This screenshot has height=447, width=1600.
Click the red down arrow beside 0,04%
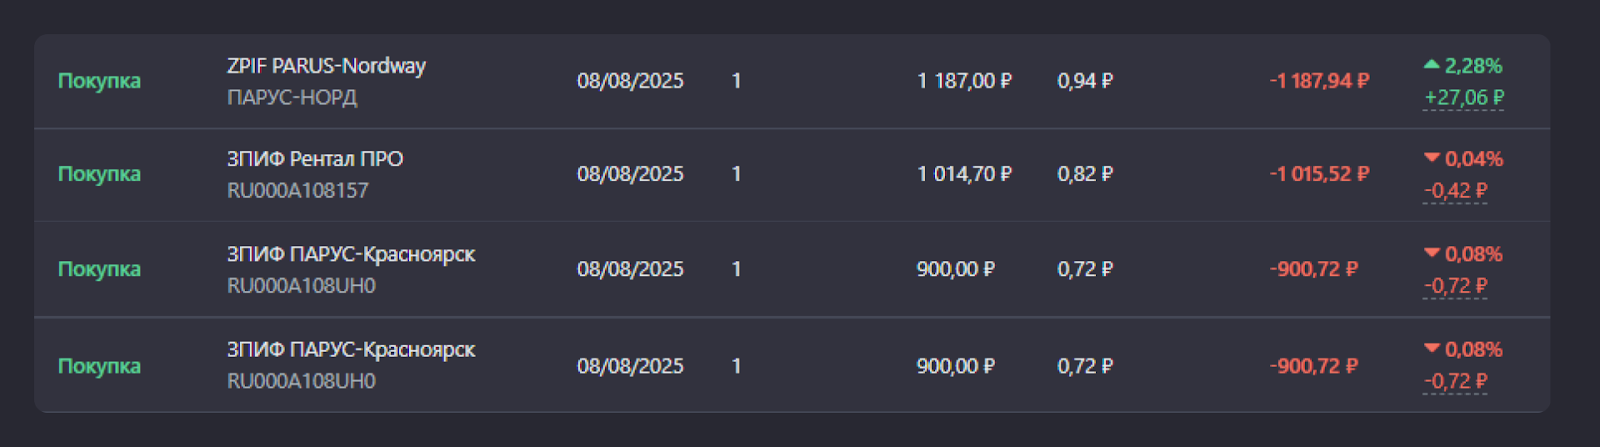coord(1431,158)
